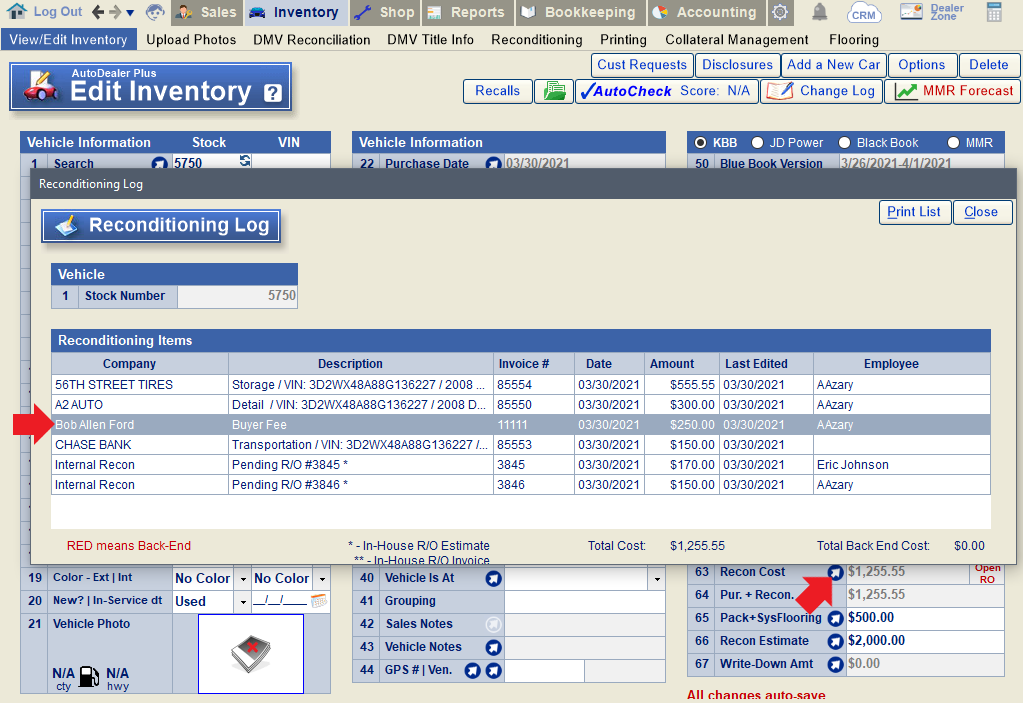Viewport: 1023px width, 703px height.
Task: Click the arrow icon beside Vehicle Notes
Action: [x=492, y=647]
